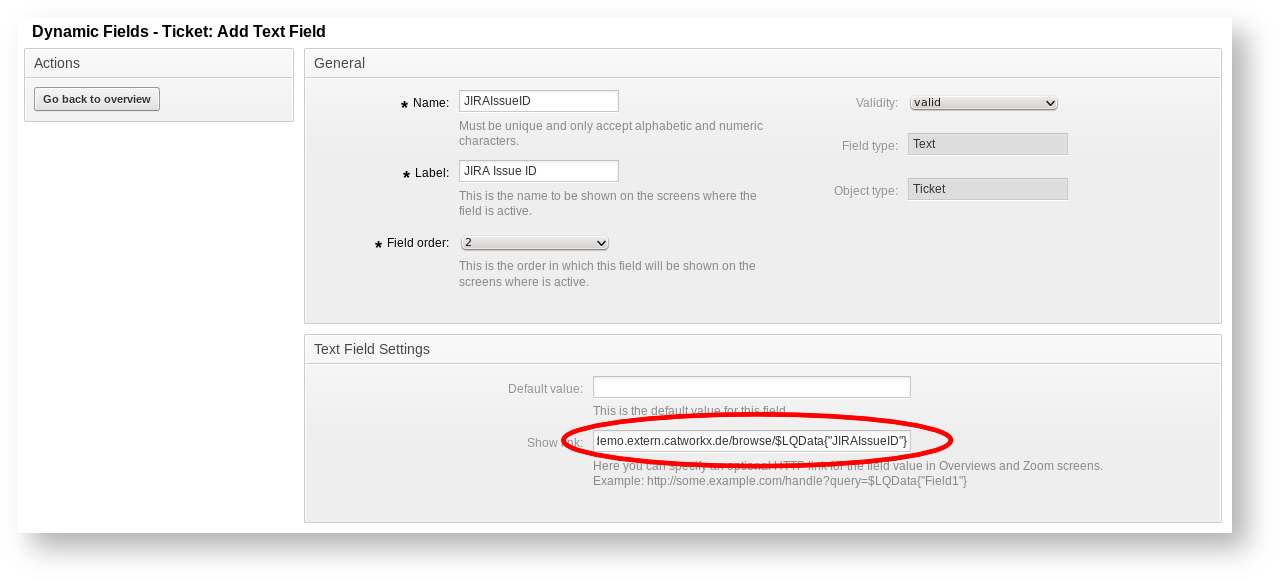Image resolution: width=1280 pixels, height=581 pixels.
Task: Click the read-only Field type box showing Text
Action: [987, 143]
